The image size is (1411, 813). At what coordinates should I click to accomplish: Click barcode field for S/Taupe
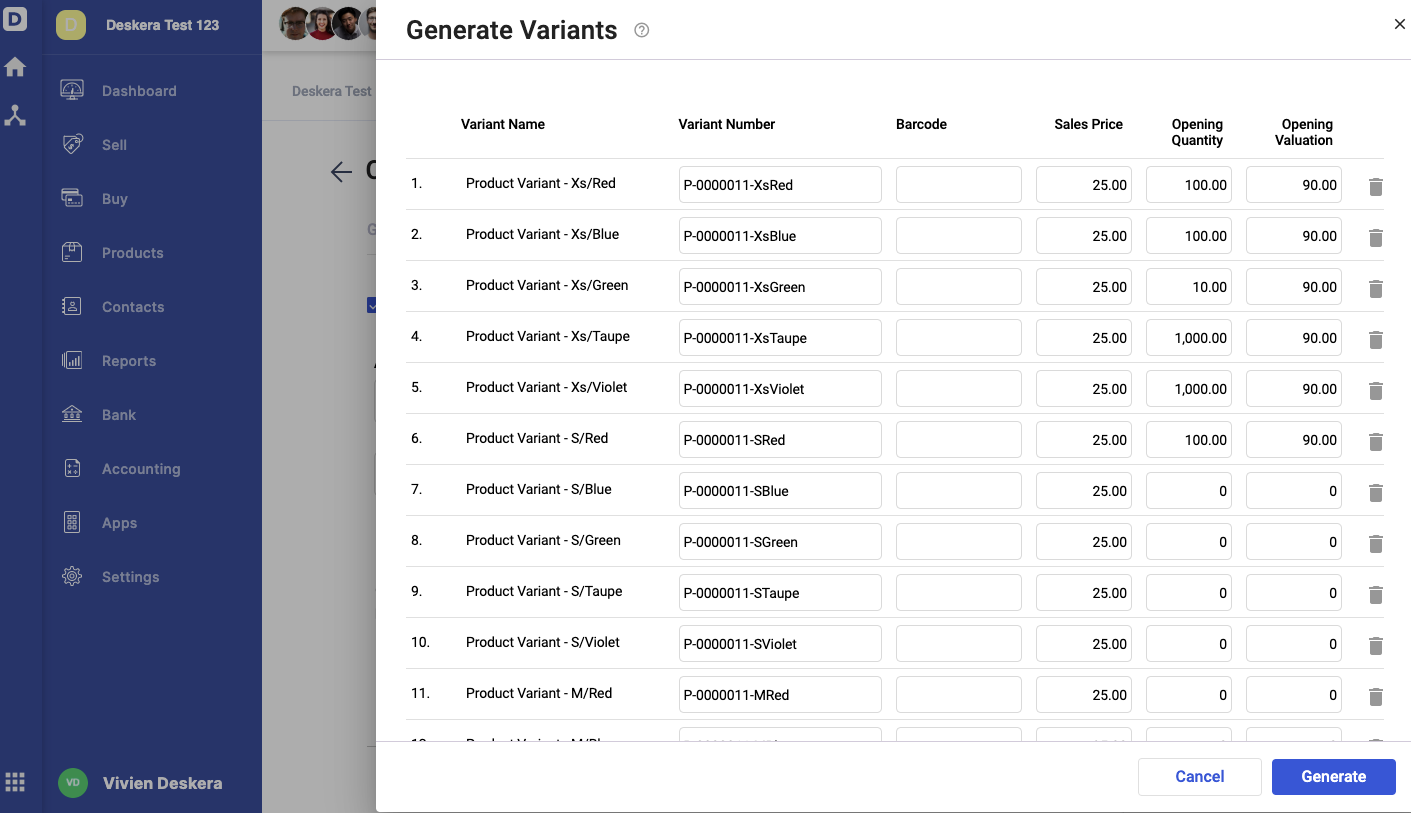pyautogui.click(x=959, y=593)
